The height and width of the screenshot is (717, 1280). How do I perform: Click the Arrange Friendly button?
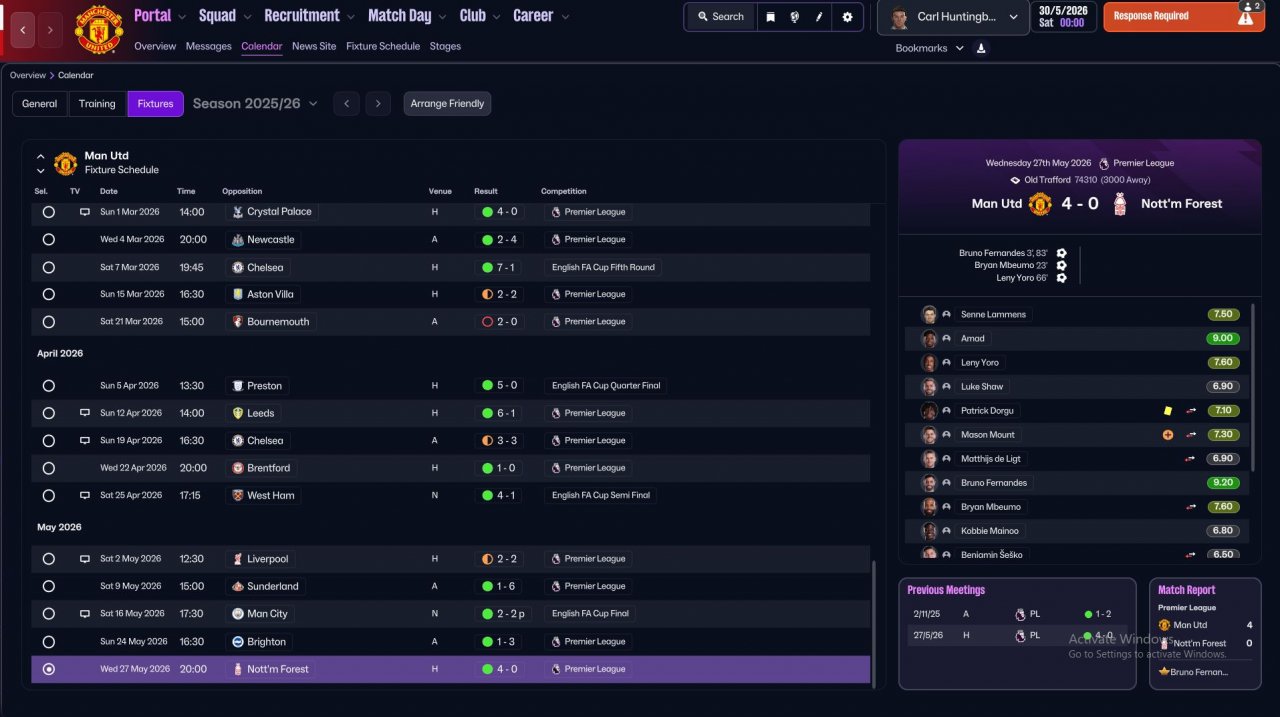coord(447,104)
